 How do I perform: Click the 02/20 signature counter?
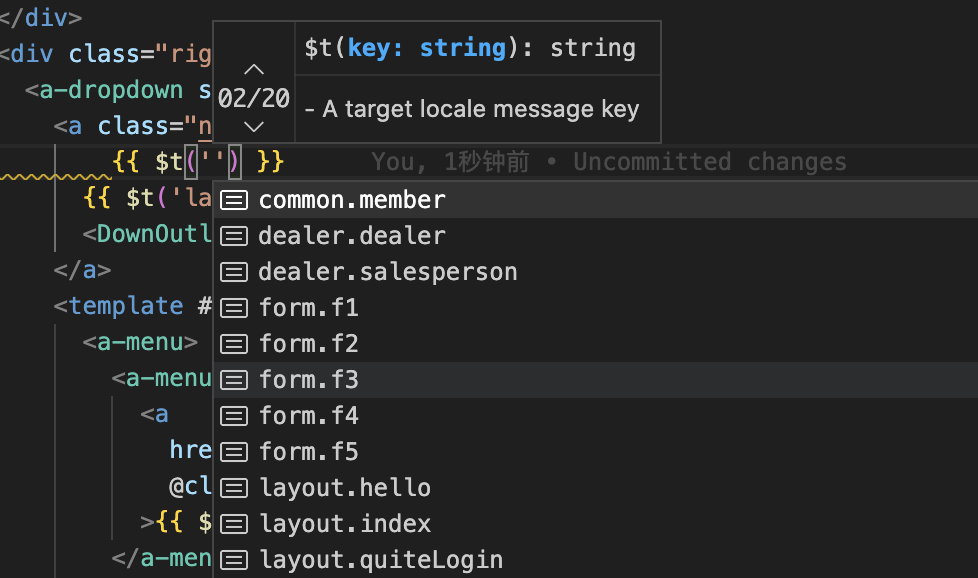click(253, 99)
